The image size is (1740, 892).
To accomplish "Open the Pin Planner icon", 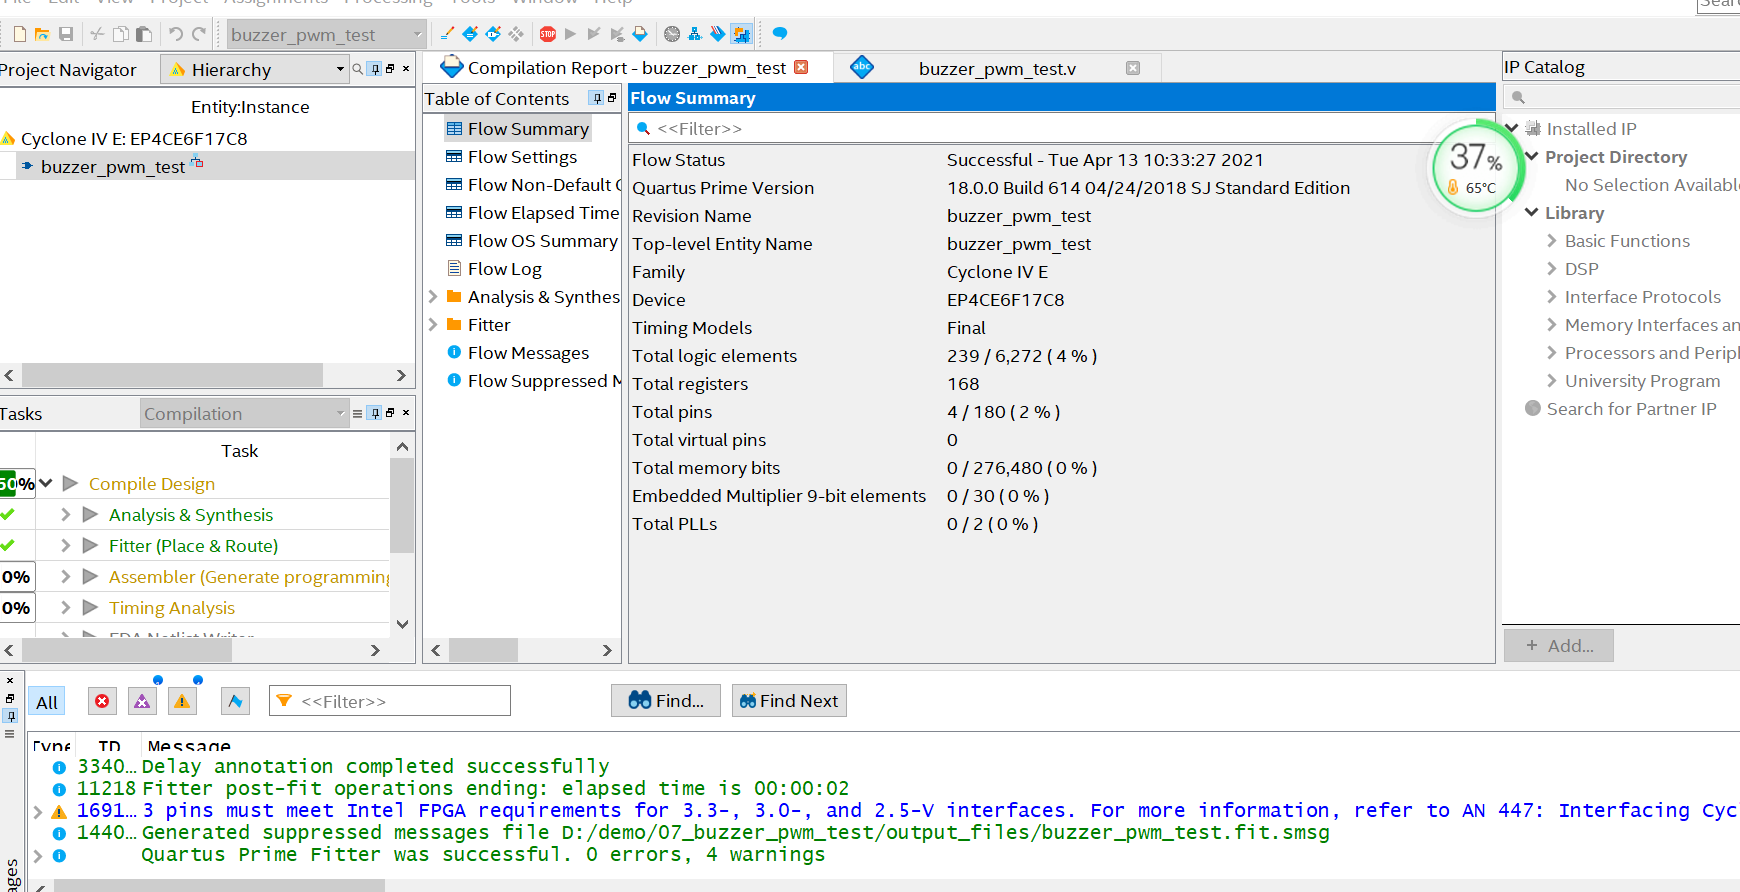I will [x=493, y=34].
